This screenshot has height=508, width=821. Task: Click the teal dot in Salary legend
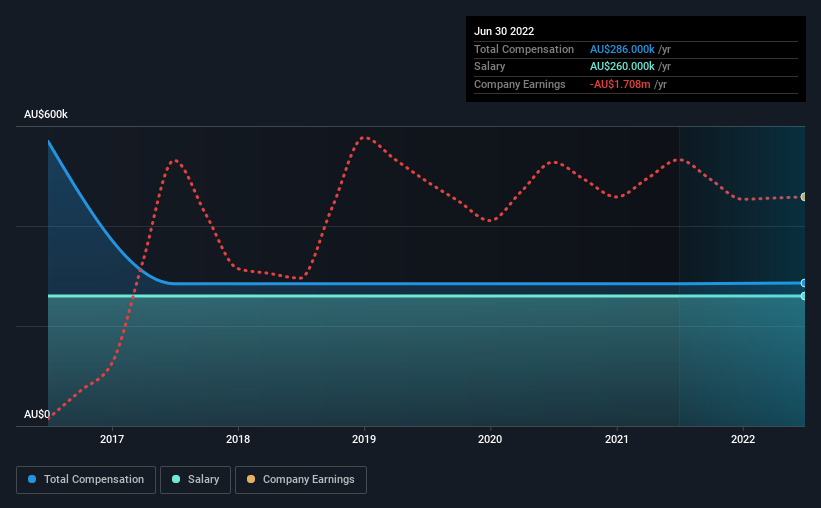click(x=176, y=479)
